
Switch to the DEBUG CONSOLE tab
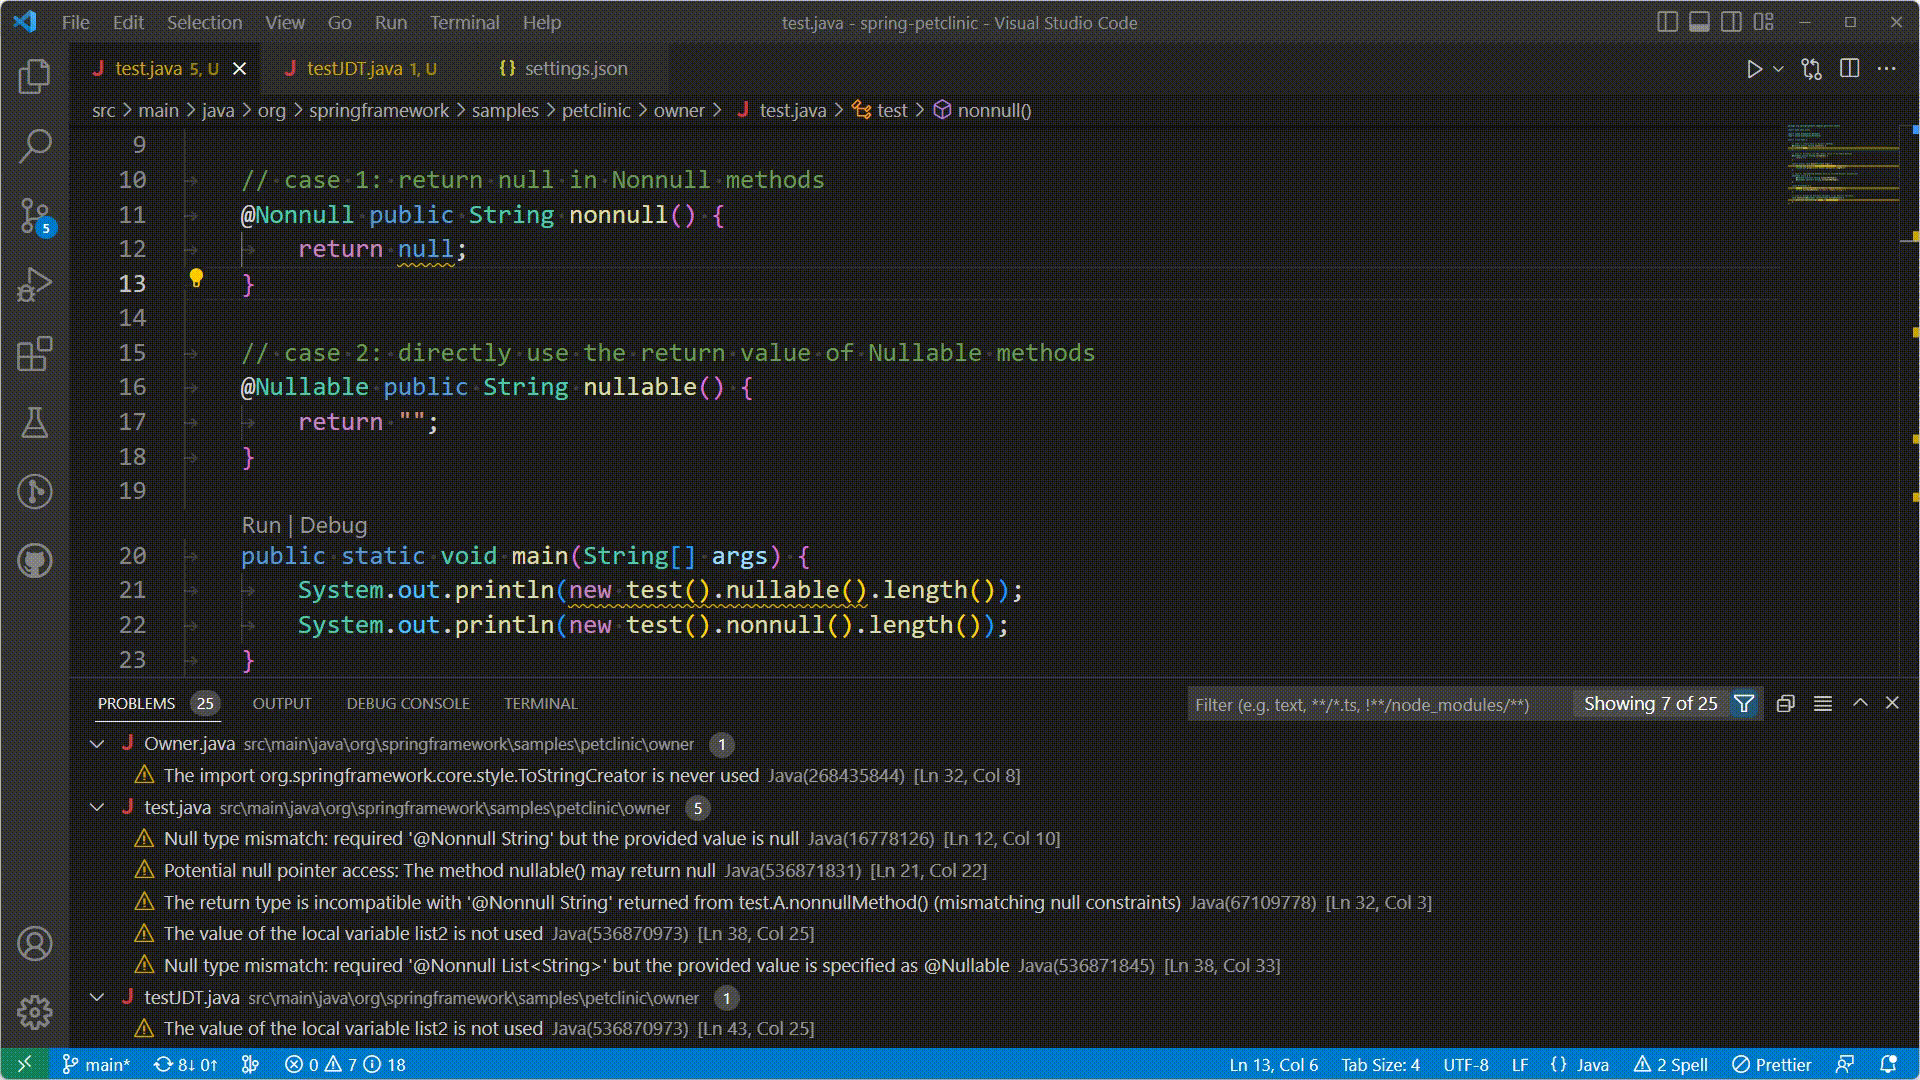coord(407,704)
